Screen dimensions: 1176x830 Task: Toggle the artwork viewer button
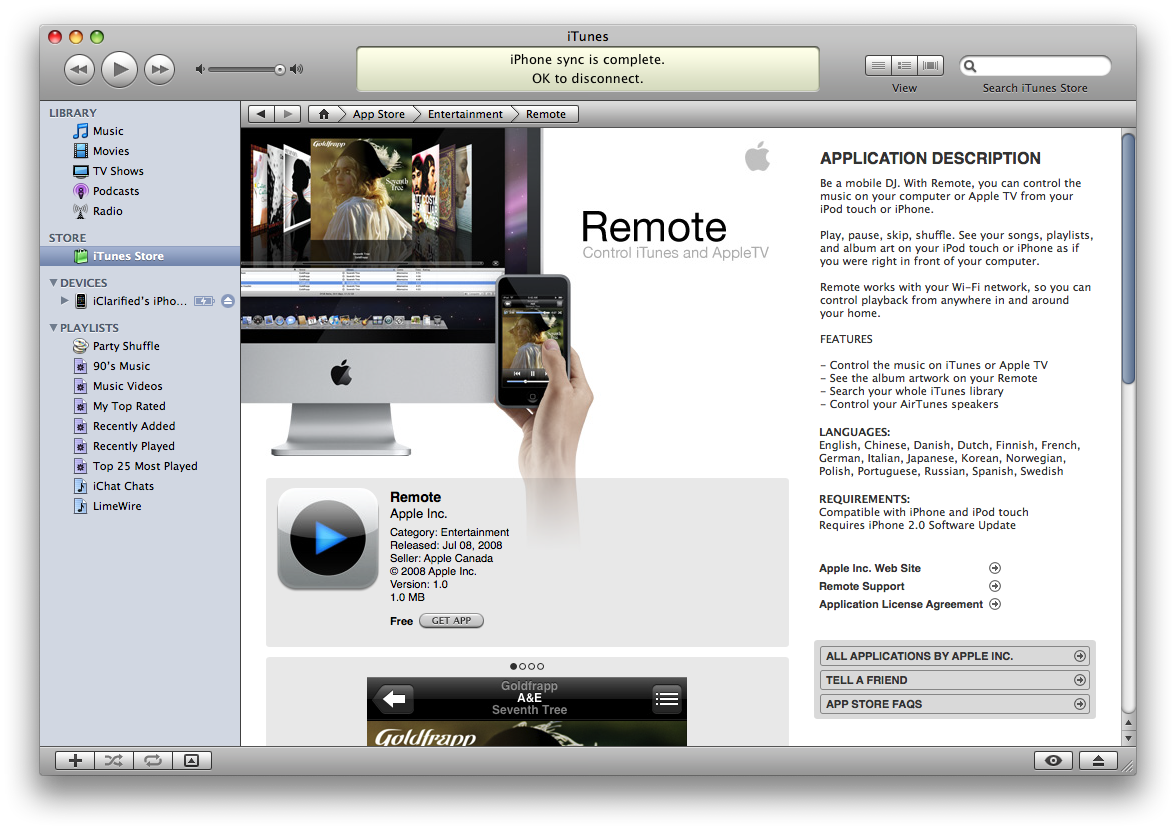pos(192,761)
